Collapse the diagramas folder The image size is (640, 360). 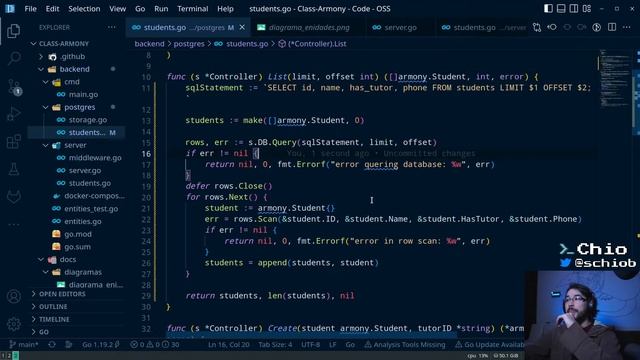[x=45, y=272]
